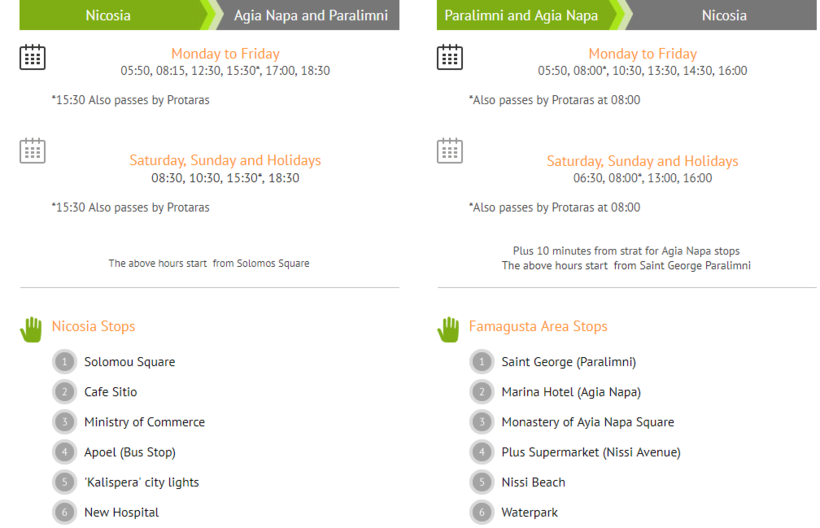Click the Nicosia Stops heading

pos(93,326)
